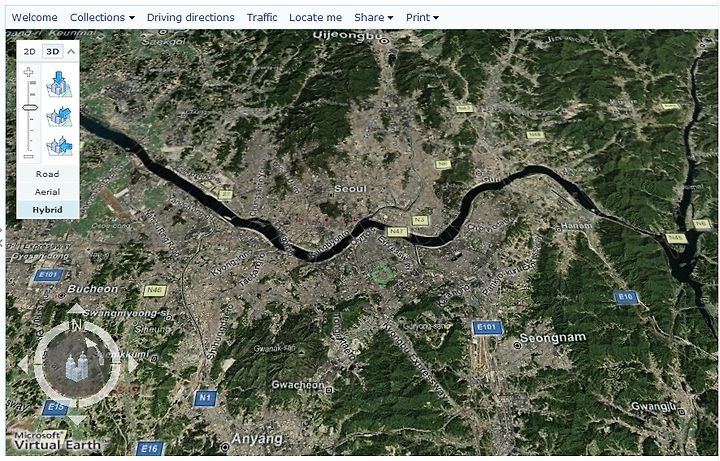This screenshot has width=720, height=461.
Task: Select Hybrid map style
Action: 48,210
